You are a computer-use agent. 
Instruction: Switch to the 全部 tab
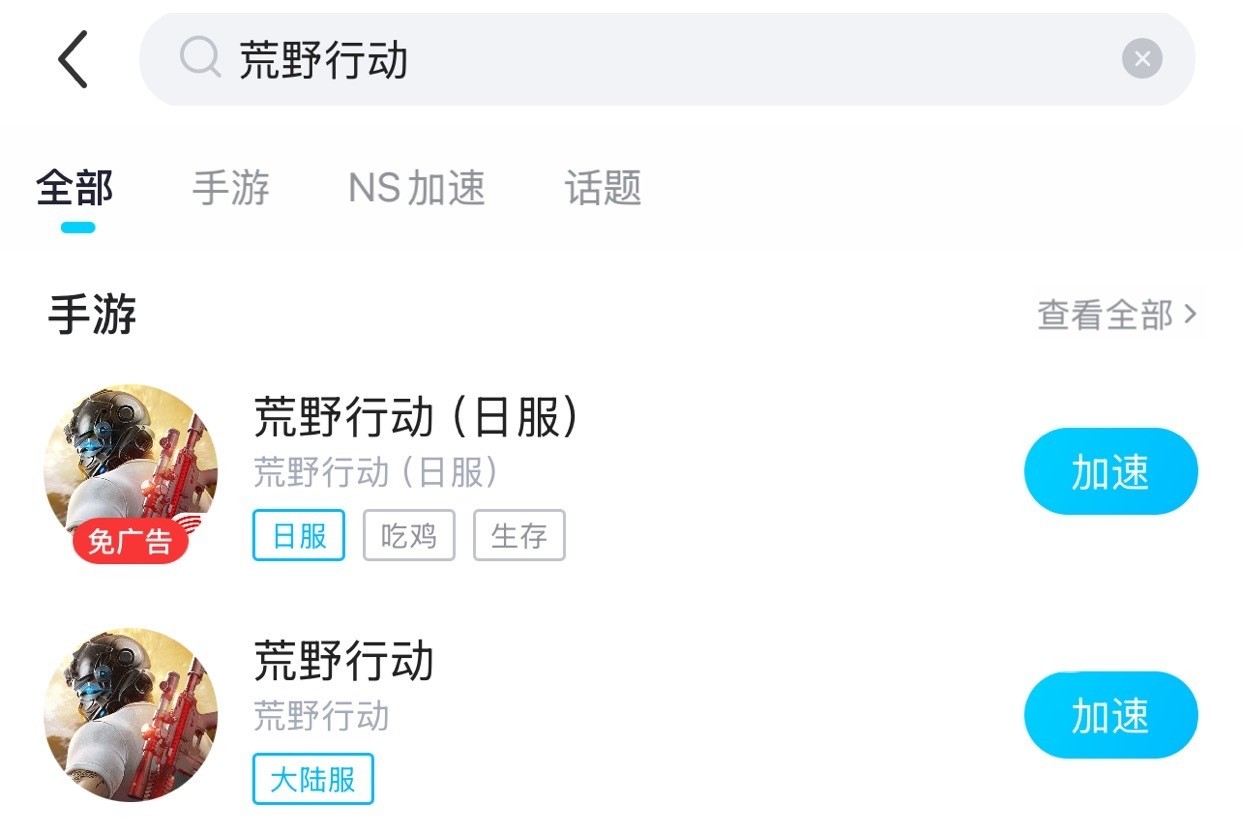[75, 188]
